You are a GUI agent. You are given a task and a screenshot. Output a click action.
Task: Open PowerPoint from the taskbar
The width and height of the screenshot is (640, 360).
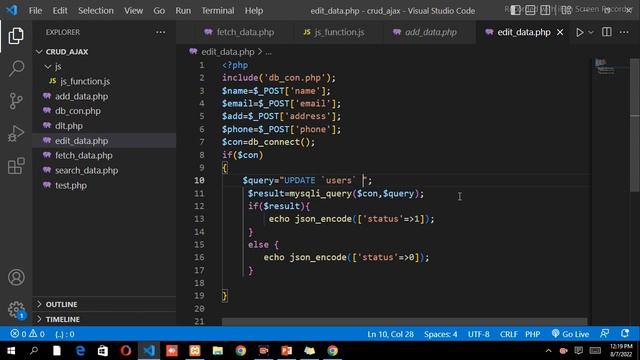[287, 351]
